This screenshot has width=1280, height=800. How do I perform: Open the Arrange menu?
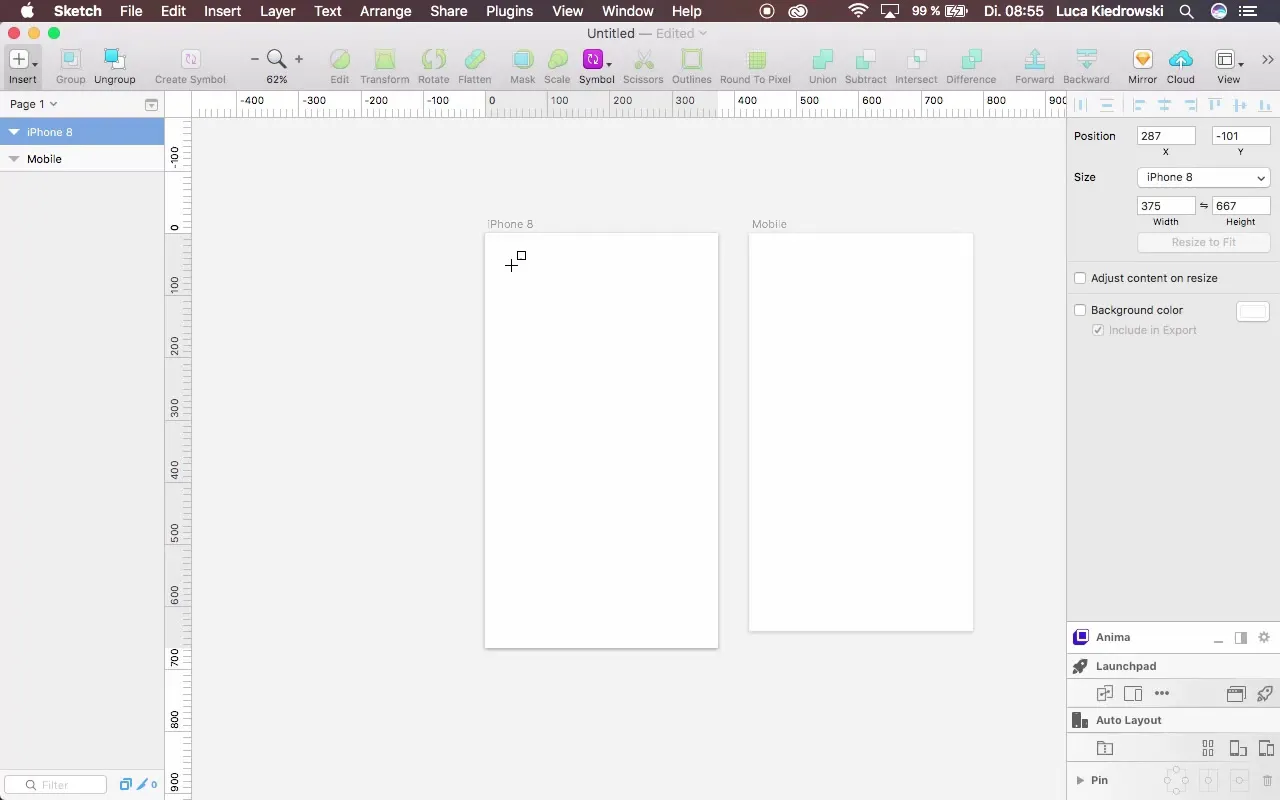click(385, 11)
